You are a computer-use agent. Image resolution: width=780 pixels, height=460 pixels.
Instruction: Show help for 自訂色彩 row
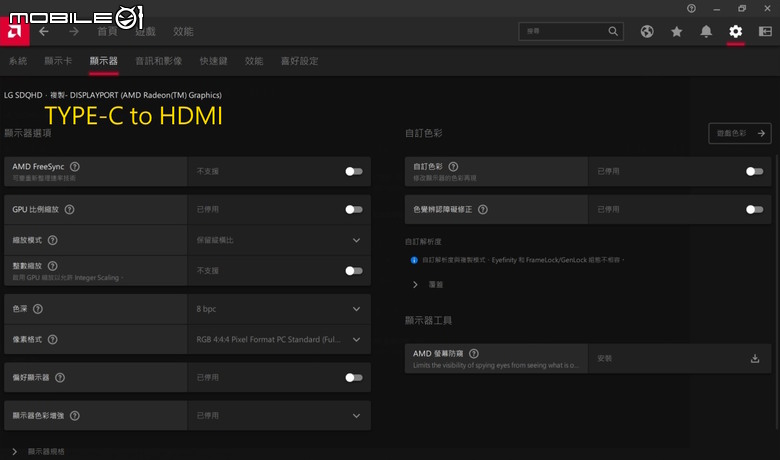point(453,167)
